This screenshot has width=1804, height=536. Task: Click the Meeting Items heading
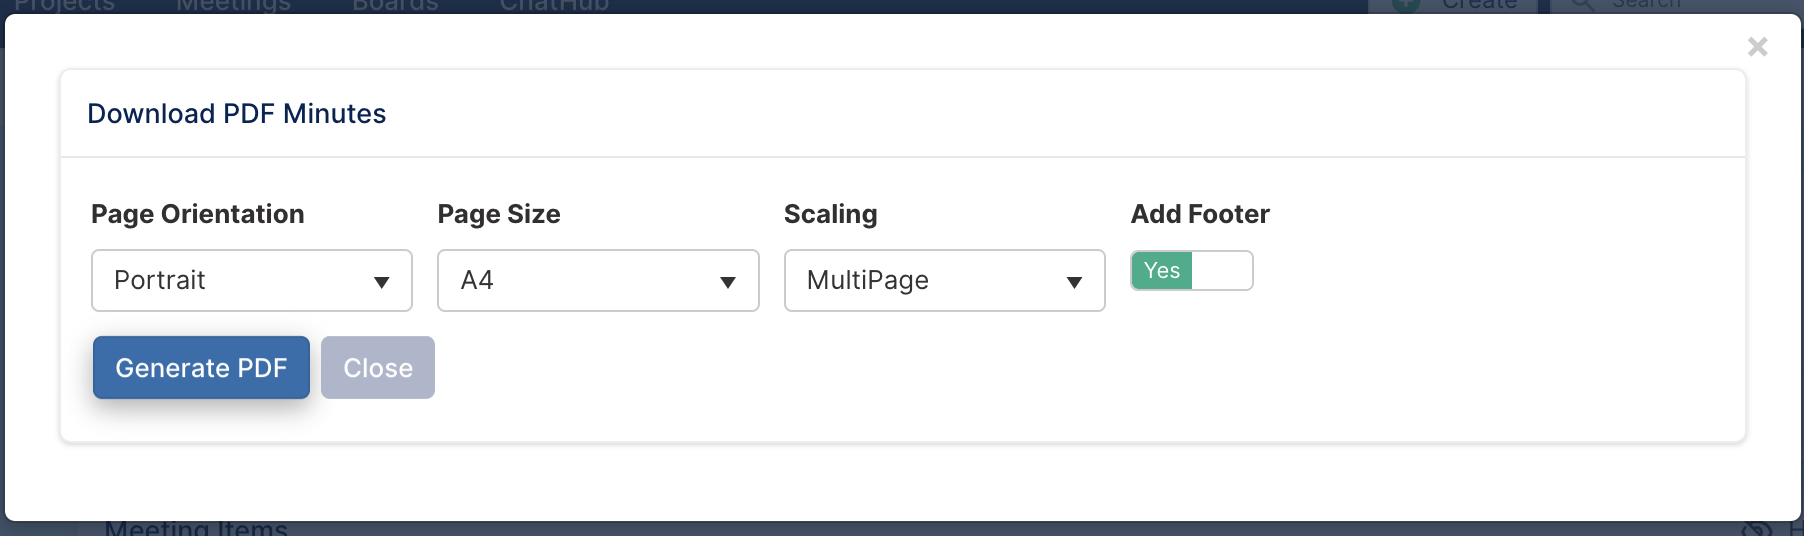[x=196, y=528]
